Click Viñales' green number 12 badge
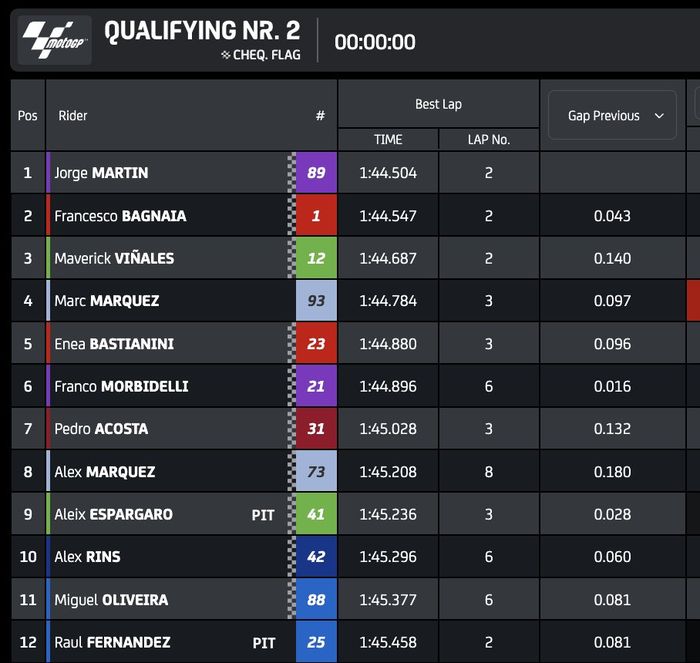 tap(316, 258)
